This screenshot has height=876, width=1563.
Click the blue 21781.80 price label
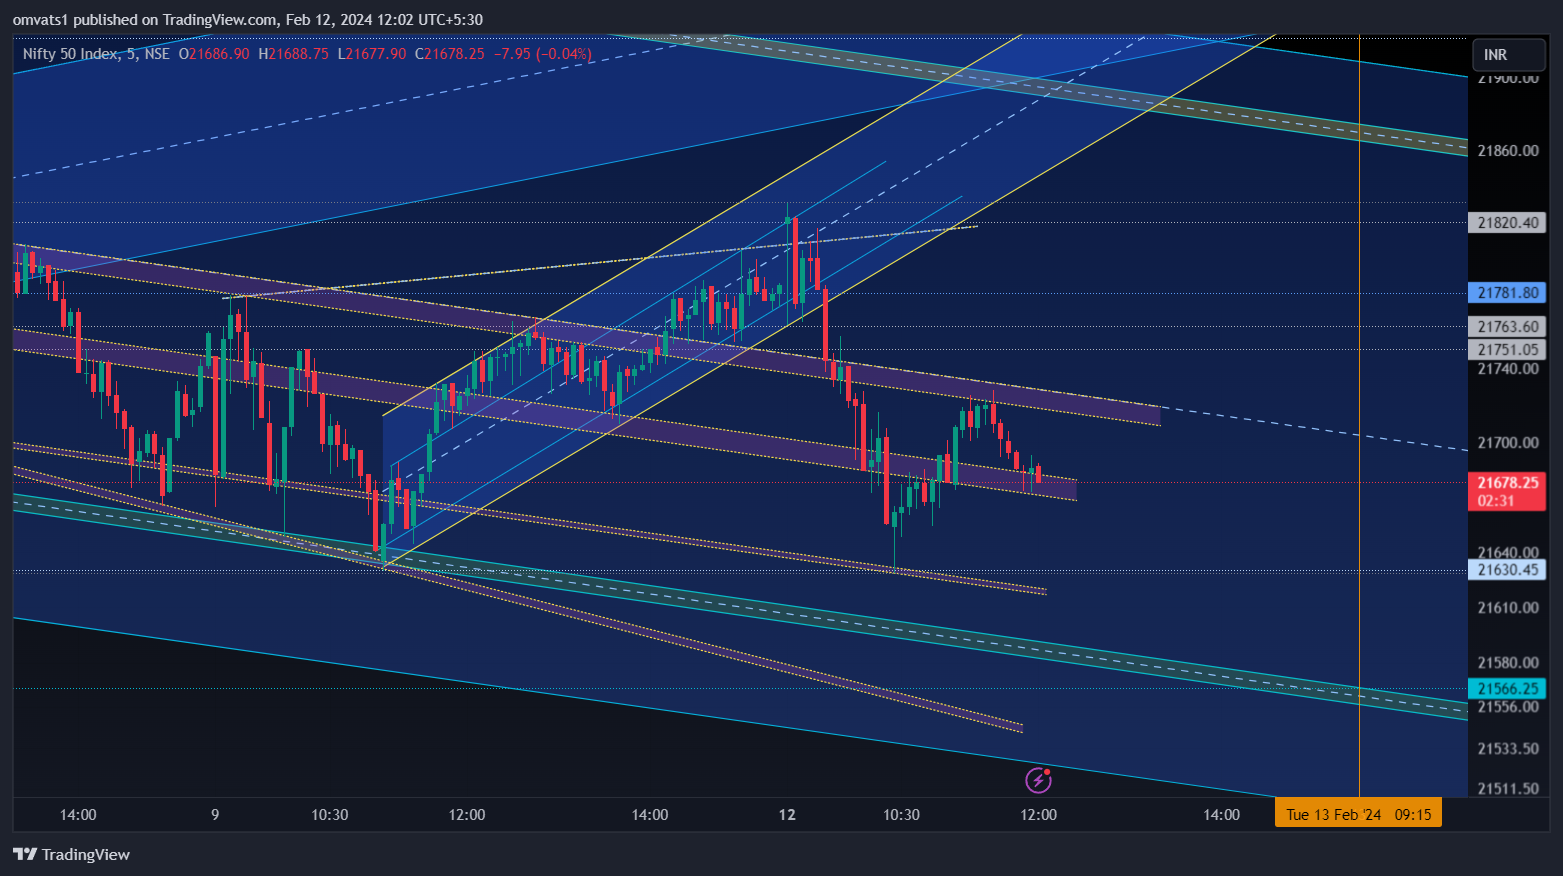[x=1508, y=293]
